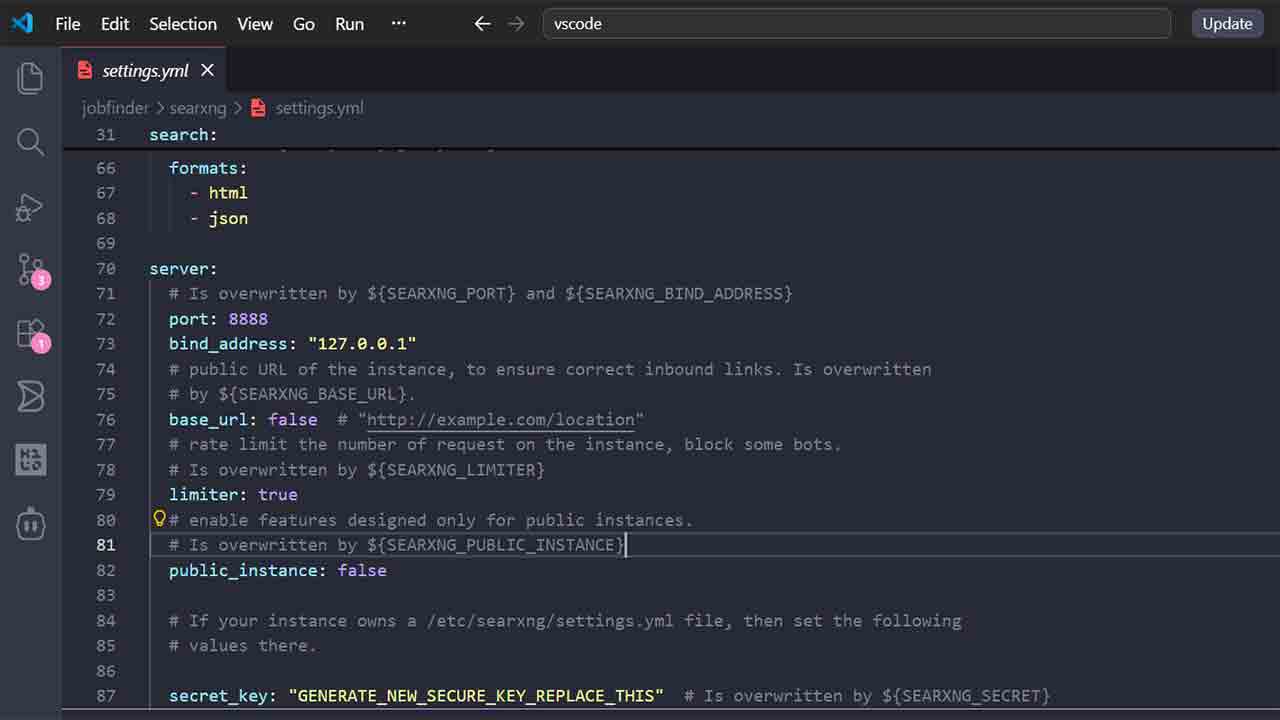Click the /etc/searxng/settings.yml comment on line 84
1280x720 pixels.
pyautogui.click(x=550, y=621)
